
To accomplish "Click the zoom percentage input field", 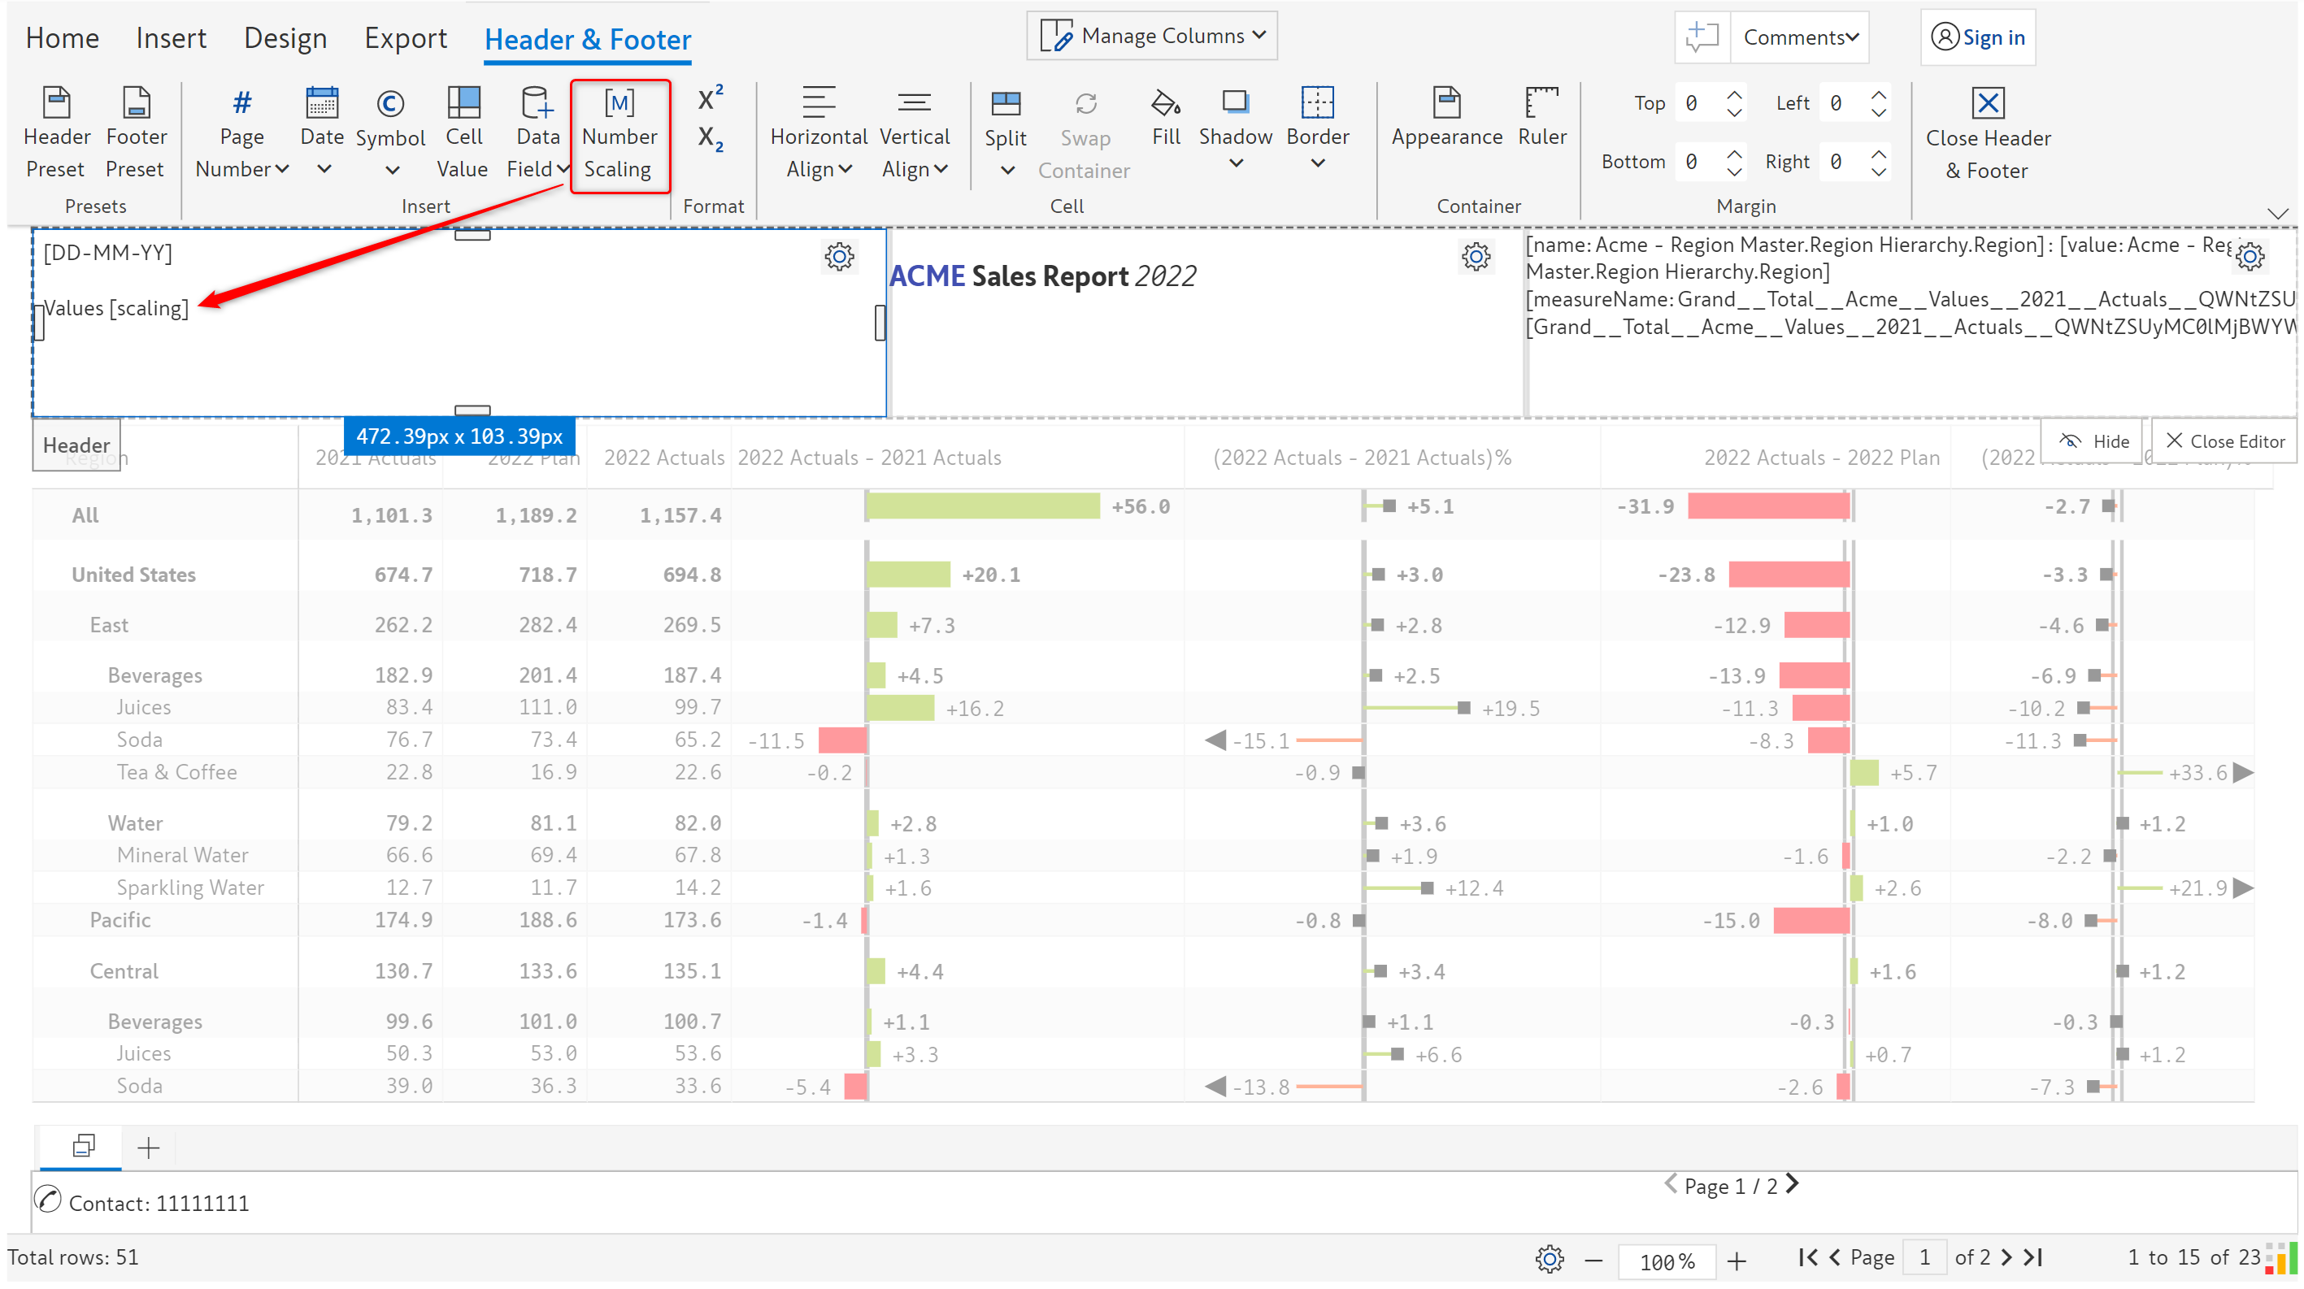I will (1666, 1260).
